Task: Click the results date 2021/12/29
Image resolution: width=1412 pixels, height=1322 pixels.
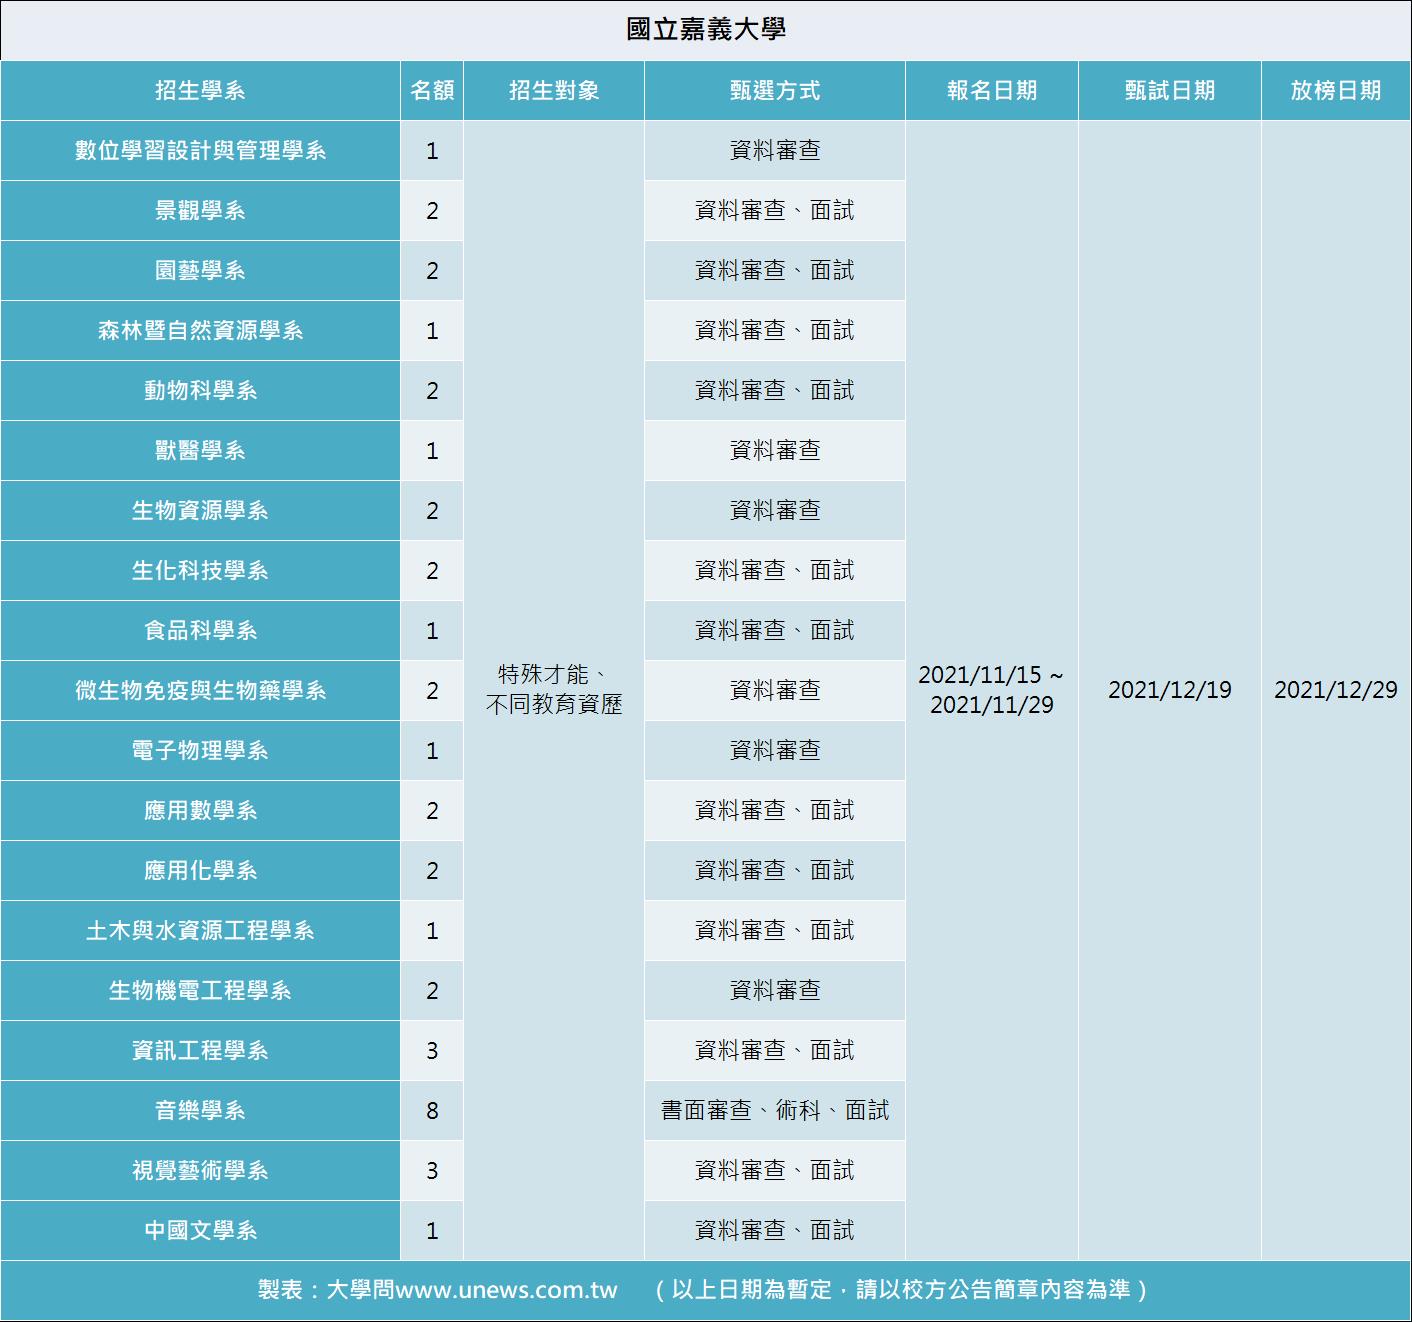Action: pos(1336,691)
